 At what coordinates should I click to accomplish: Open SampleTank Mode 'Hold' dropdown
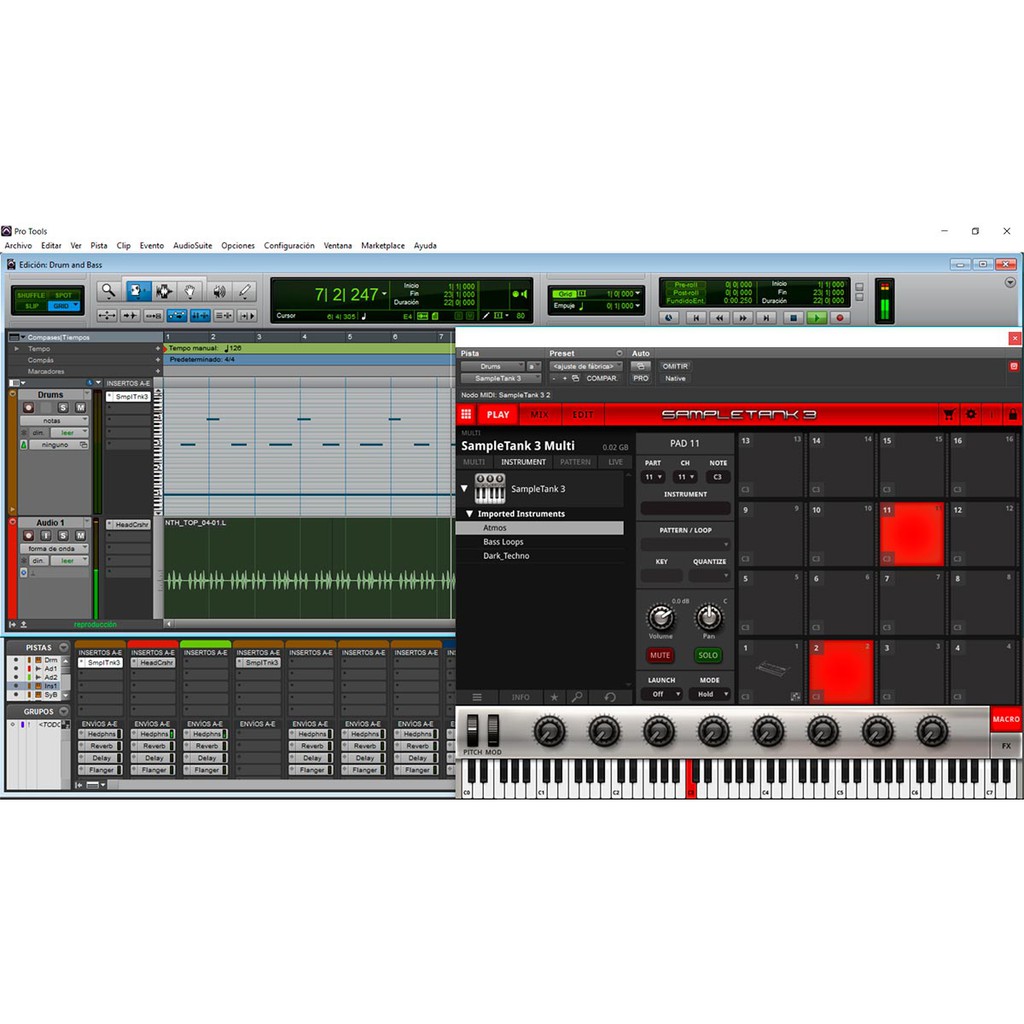tap(709, 694)
